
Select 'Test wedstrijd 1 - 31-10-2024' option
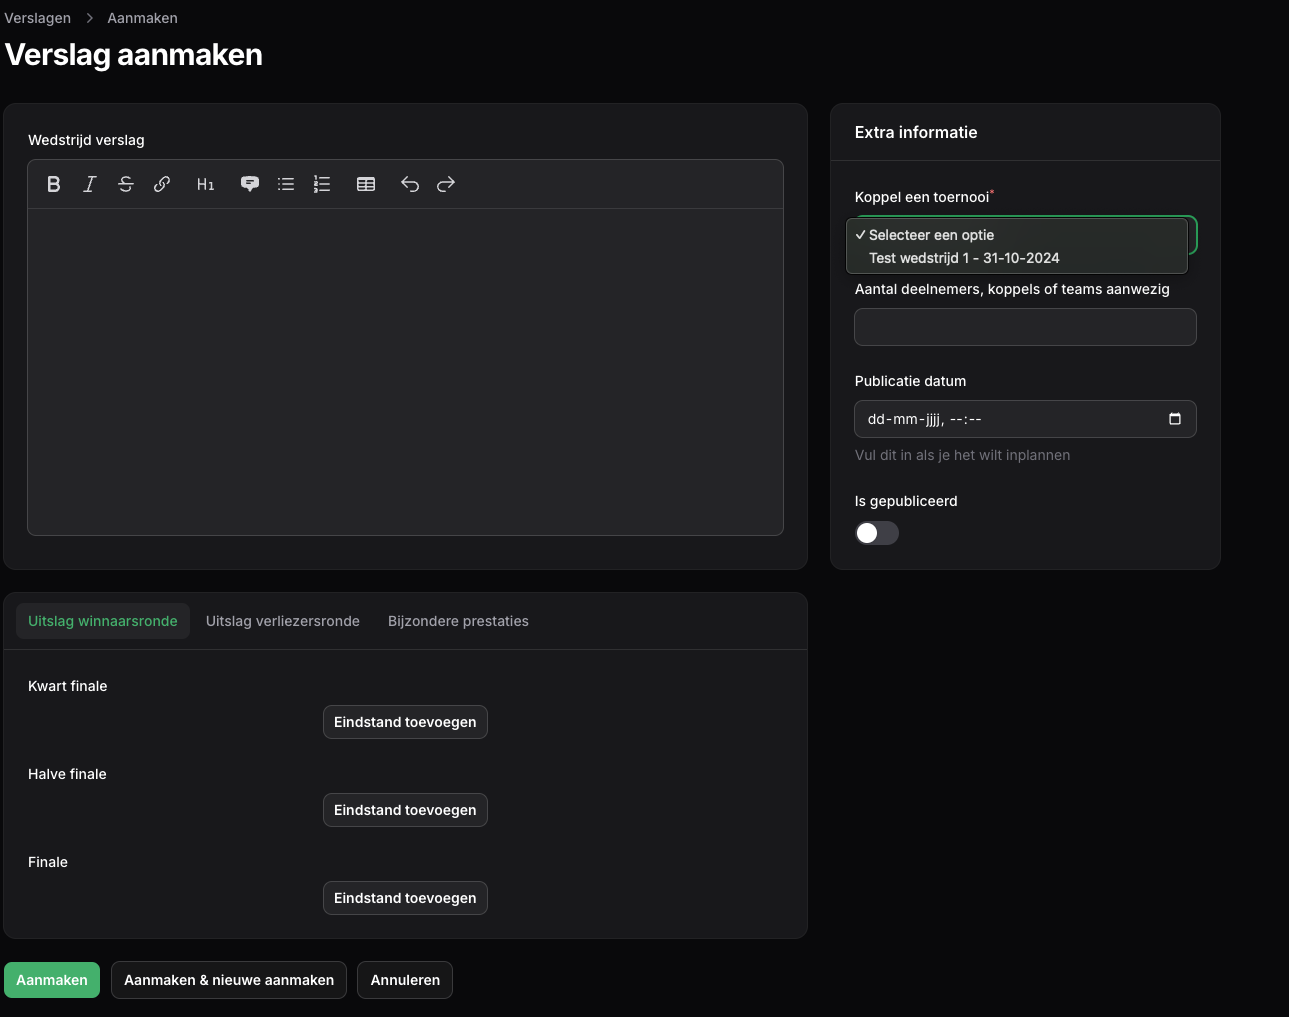[x=964, y=258]
